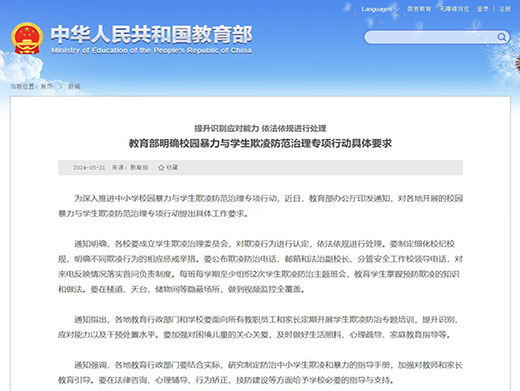
Task: Click the Ministry of Education site title
Action: tap(151, 34)
